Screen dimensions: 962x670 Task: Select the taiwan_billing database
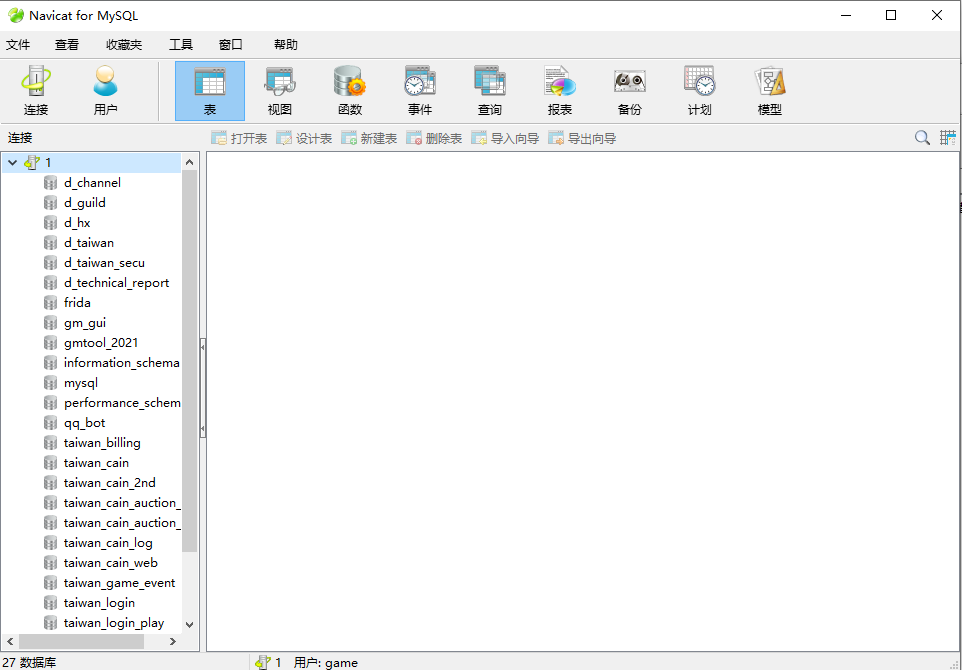(102, 443)
